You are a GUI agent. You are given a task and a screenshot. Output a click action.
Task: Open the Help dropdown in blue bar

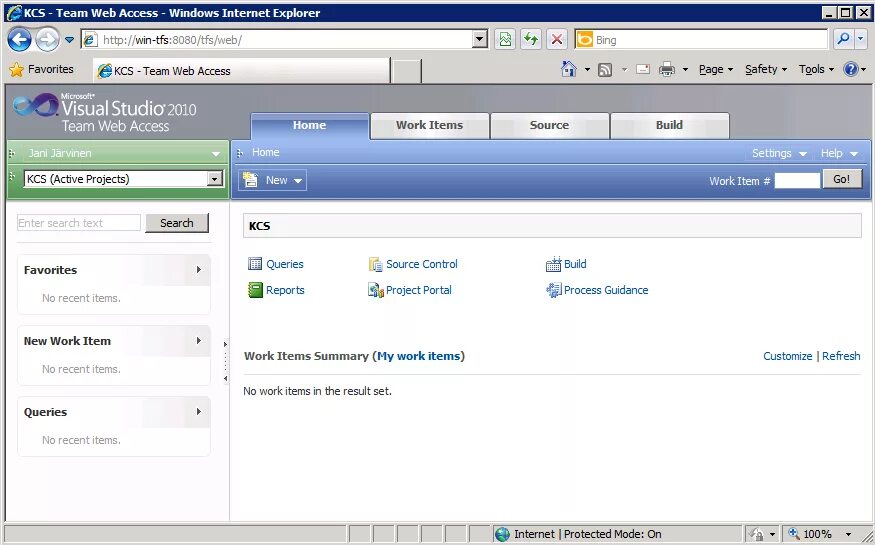coord(839,153)
